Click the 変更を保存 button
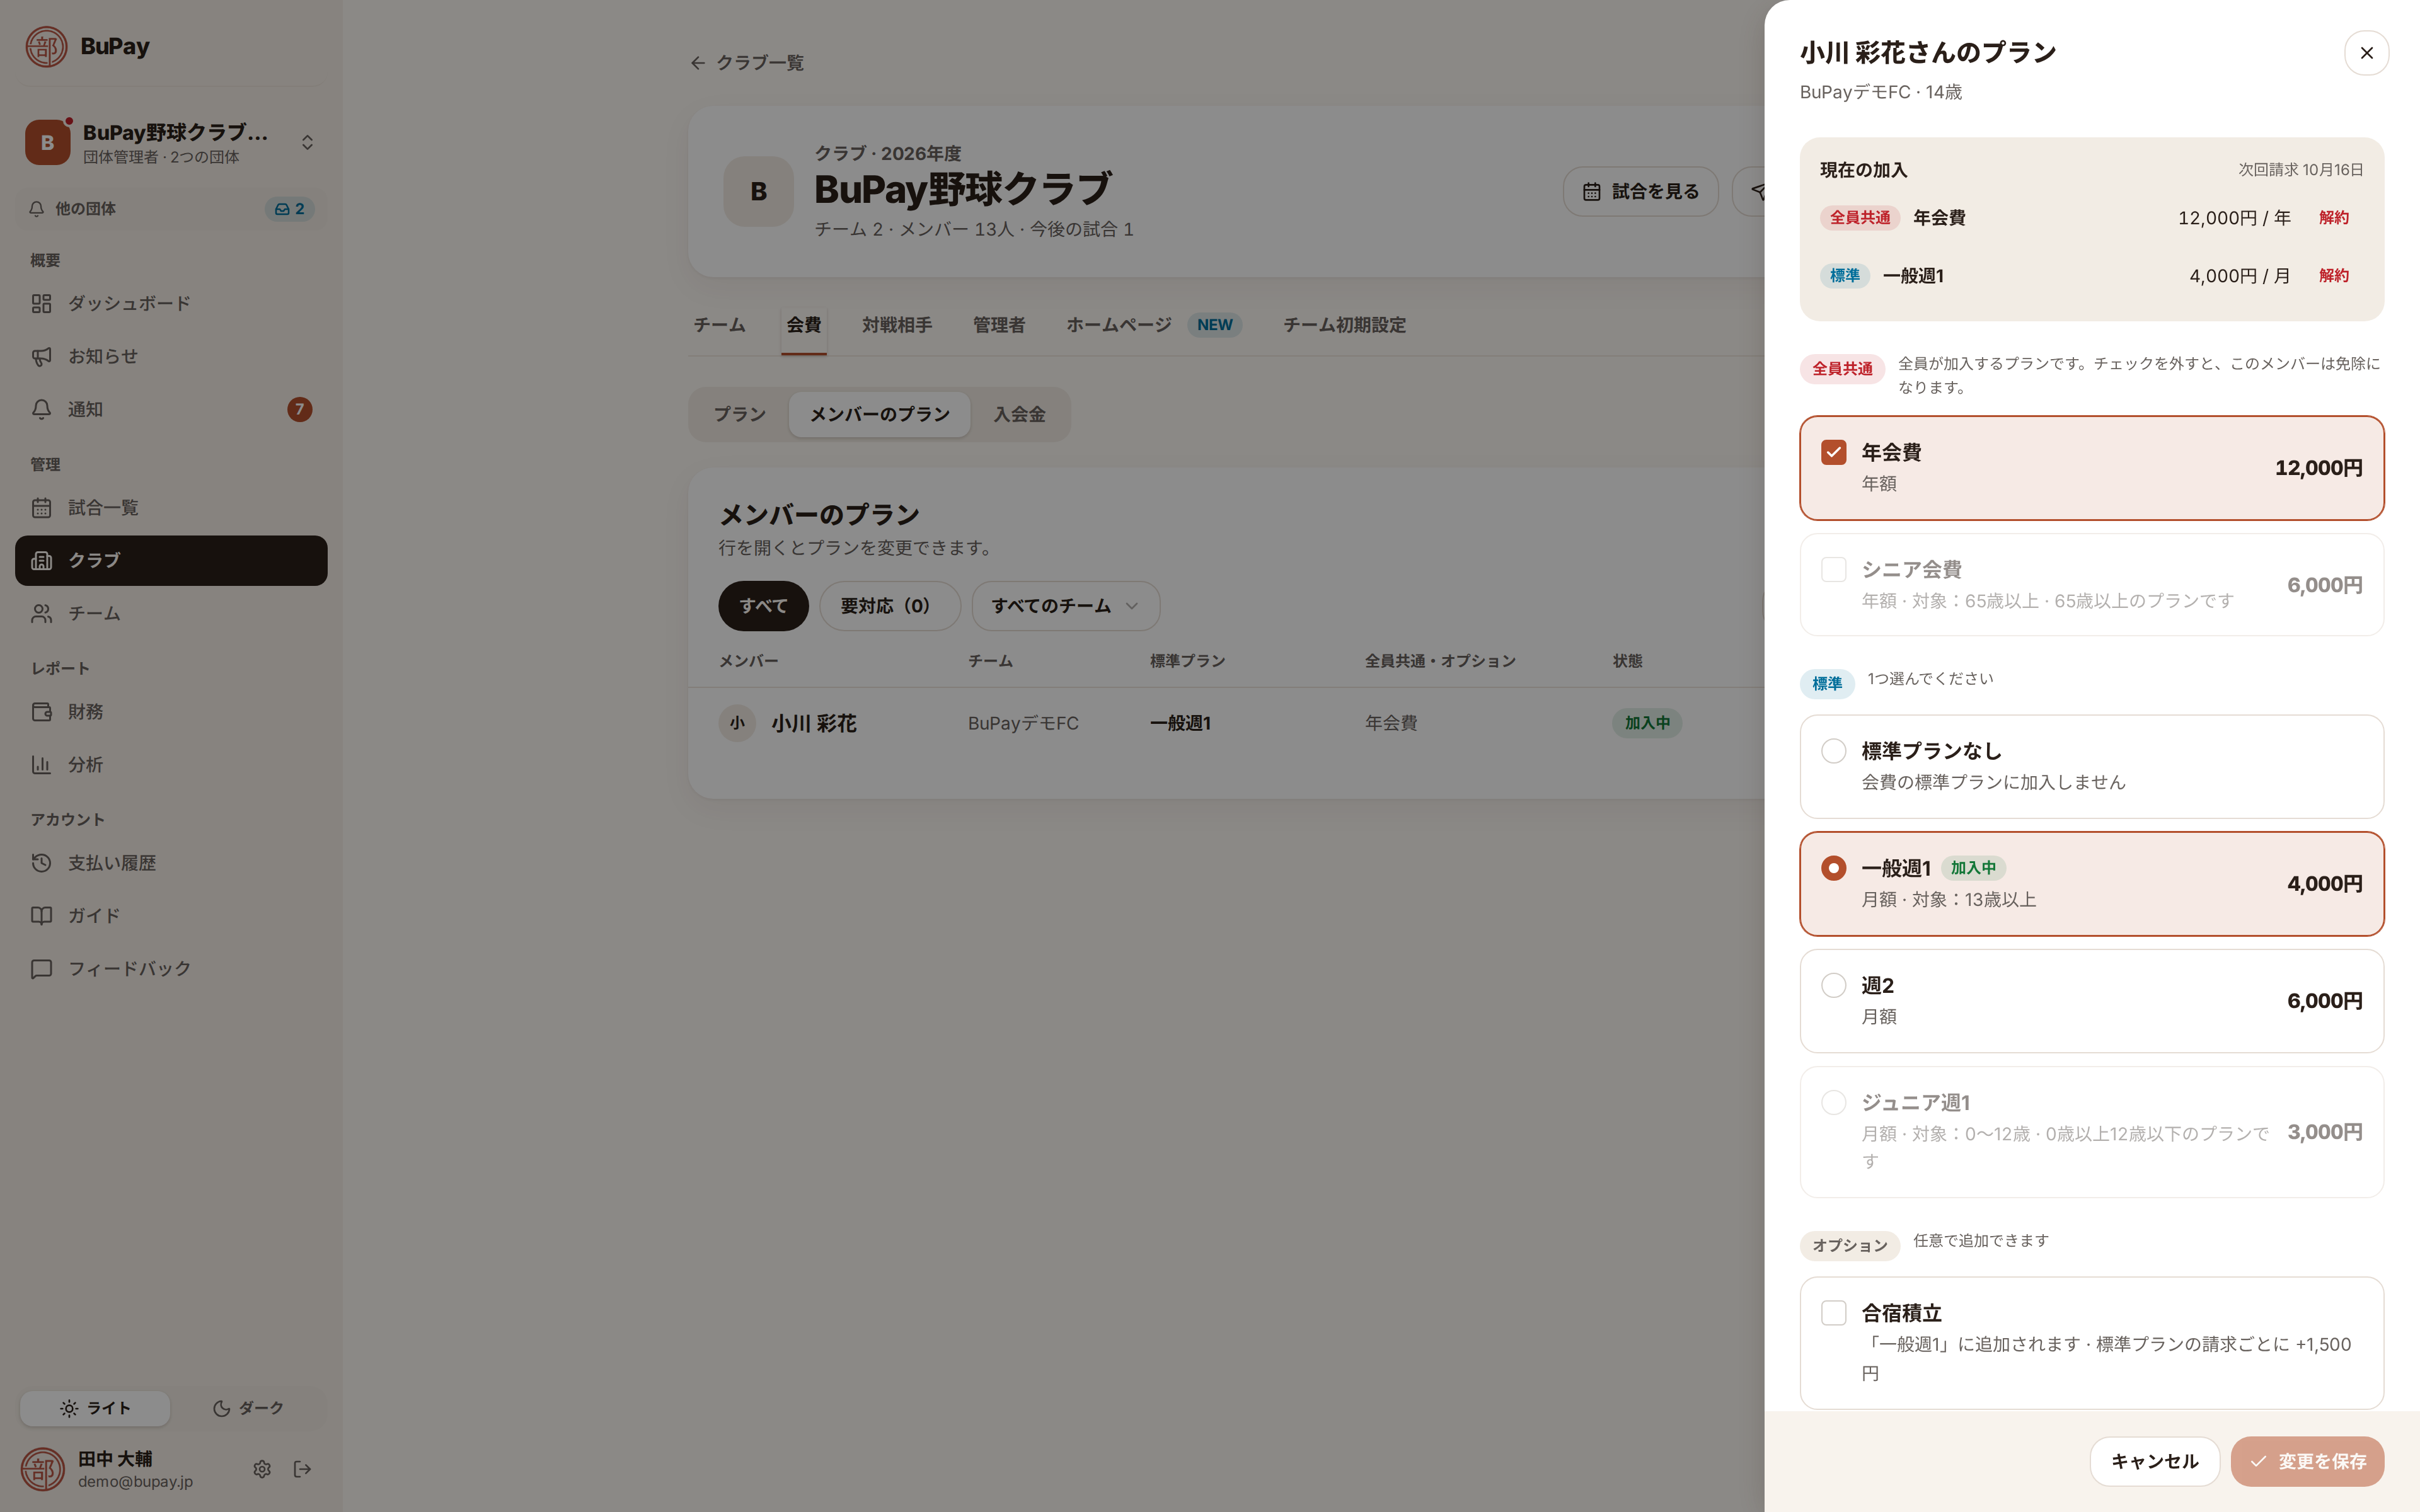2420x1512 pixels. pyautogui.click(x=2307, y=1462)
